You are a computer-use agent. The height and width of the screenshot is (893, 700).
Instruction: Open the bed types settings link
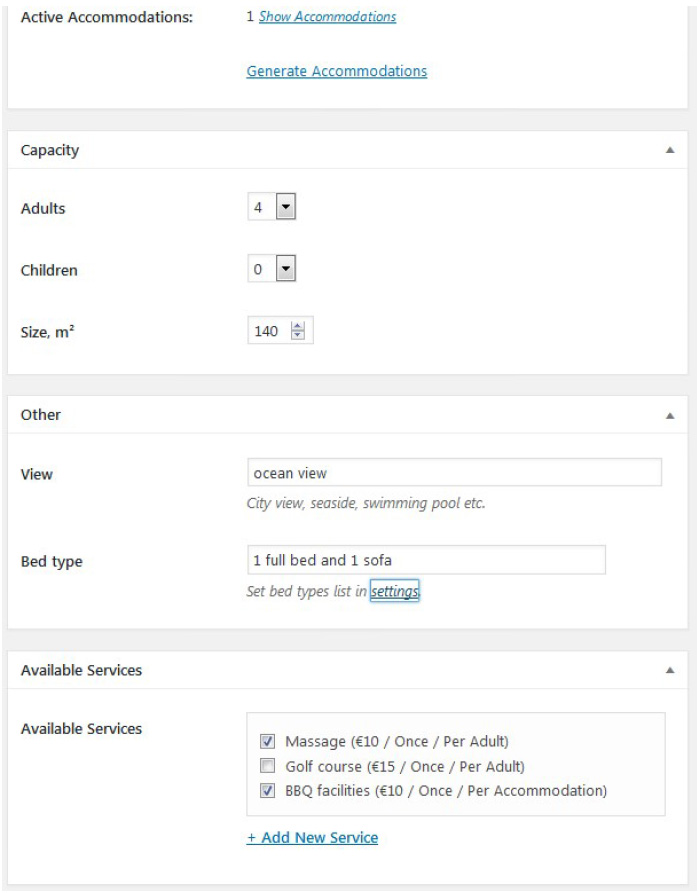(394, 591)
